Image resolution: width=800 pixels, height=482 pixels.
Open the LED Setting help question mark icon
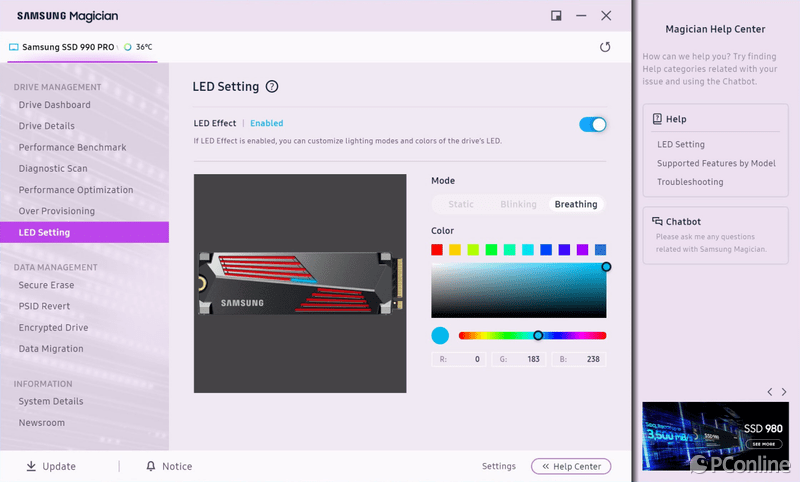[272, 87]
